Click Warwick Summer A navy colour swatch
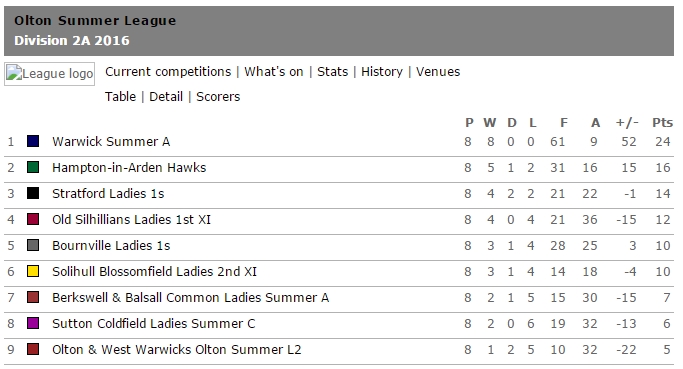This screenshot has width=683, height=369. click(x=33, y=141)
